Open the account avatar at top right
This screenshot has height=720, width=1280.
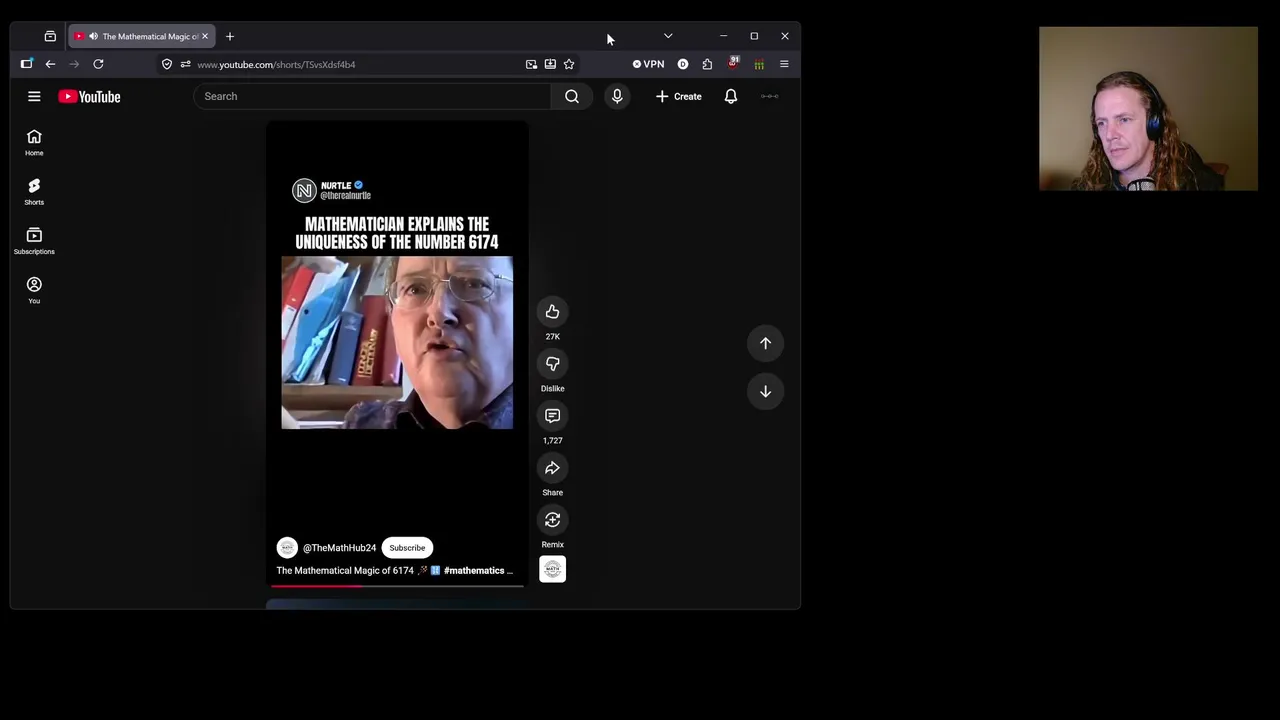pos(770,96)
